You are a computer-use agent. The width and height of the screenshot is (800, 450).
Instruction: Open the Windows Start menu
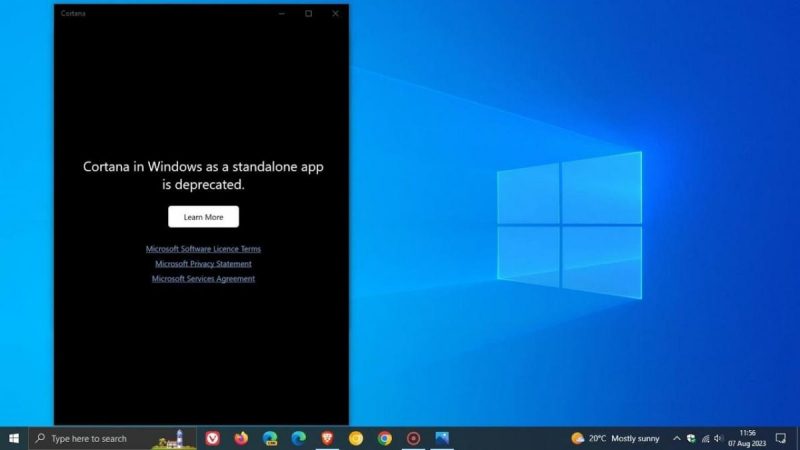pos(14,438)
